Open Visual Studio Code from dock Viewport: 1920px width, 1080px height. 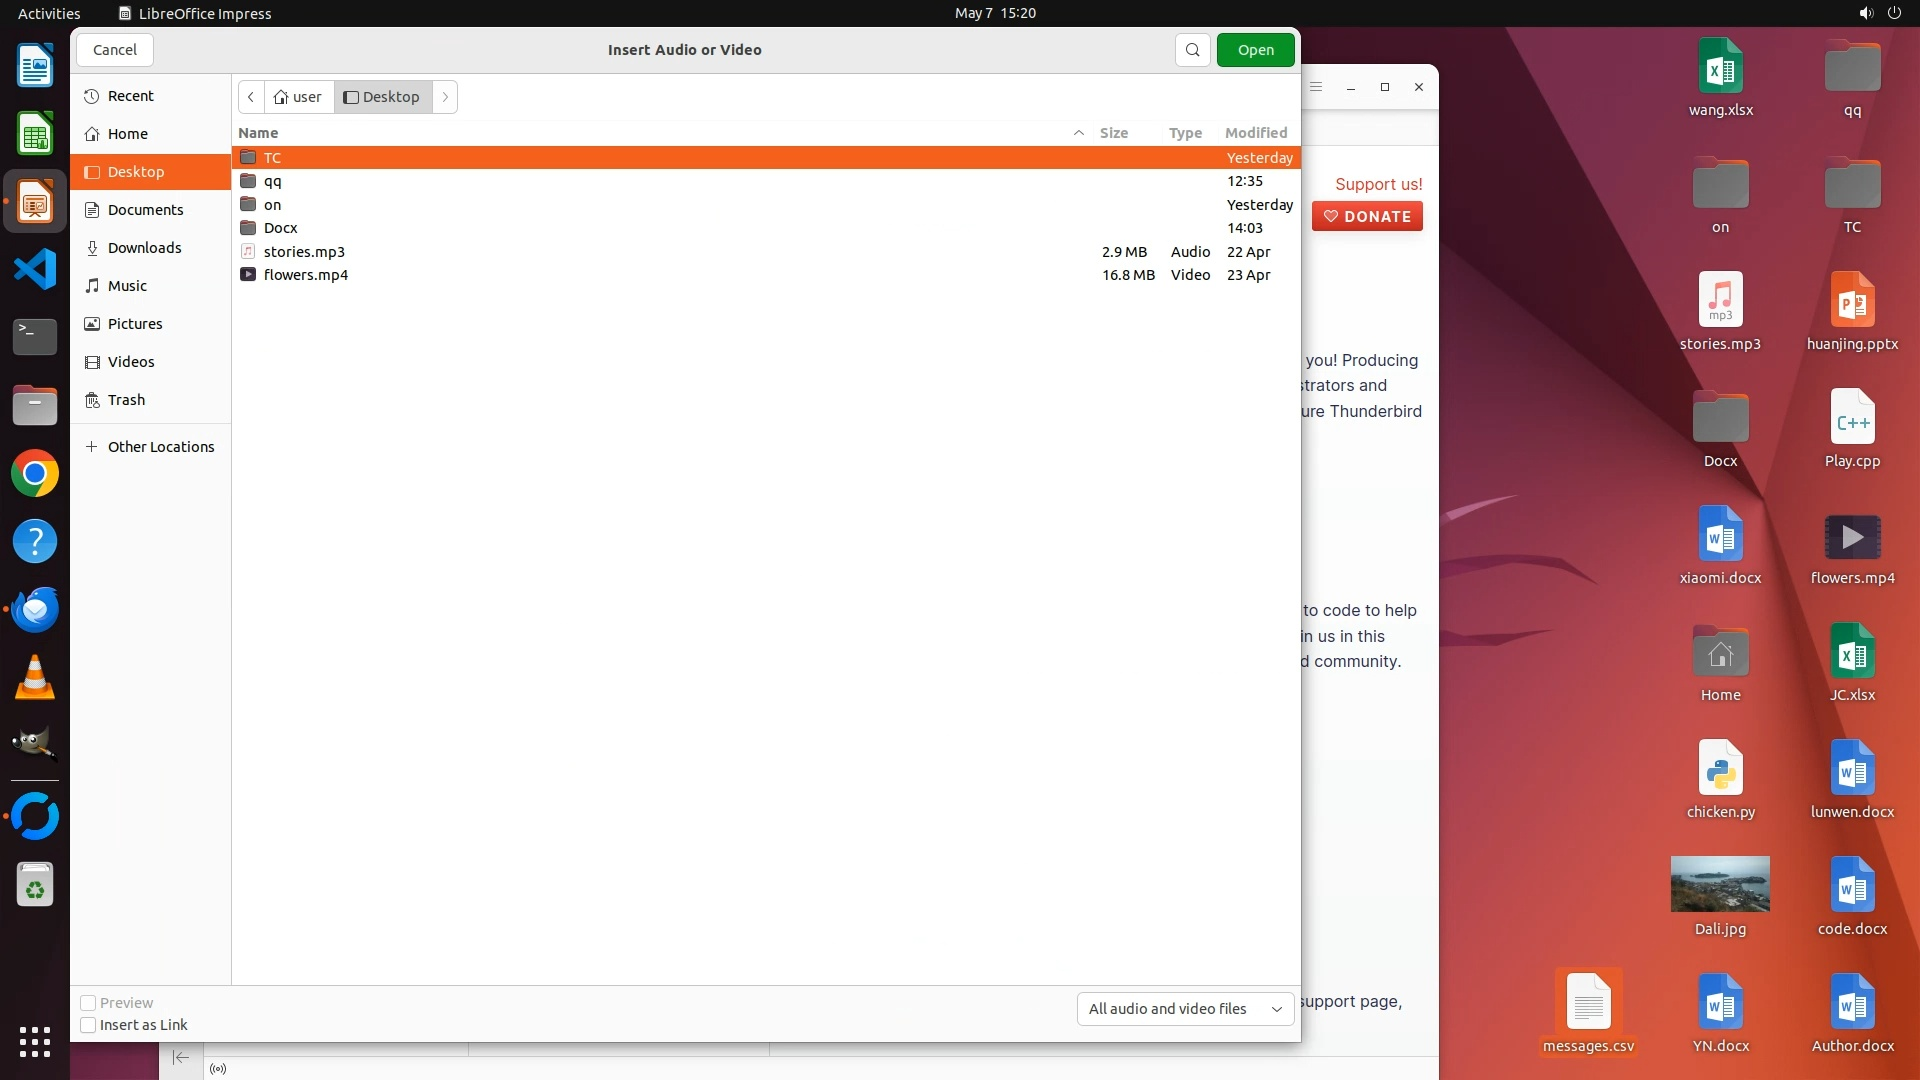(x=35, y=269)
